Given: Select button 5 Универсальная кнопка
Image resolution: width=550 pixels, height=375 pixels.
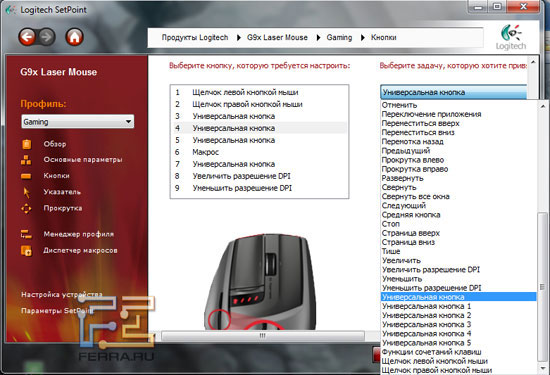Looking at the screenshot, I should pos(260,140).
